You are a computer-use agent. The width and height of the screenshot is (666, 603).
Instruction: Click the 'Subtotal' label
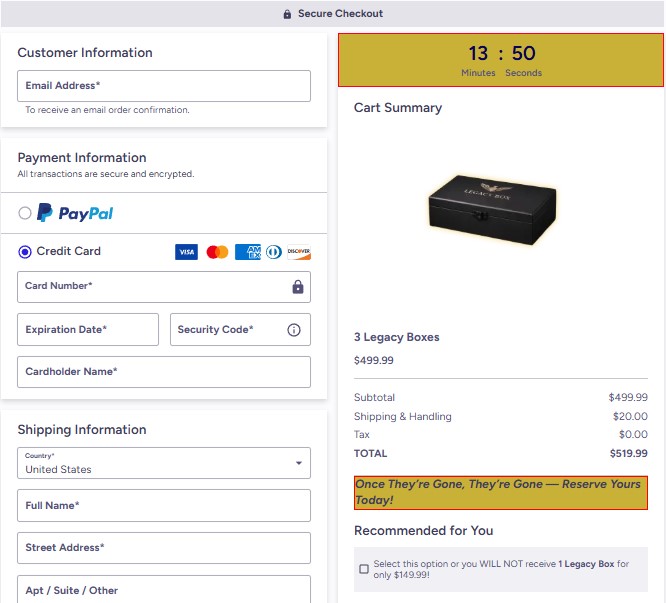[x=374, y=397]
